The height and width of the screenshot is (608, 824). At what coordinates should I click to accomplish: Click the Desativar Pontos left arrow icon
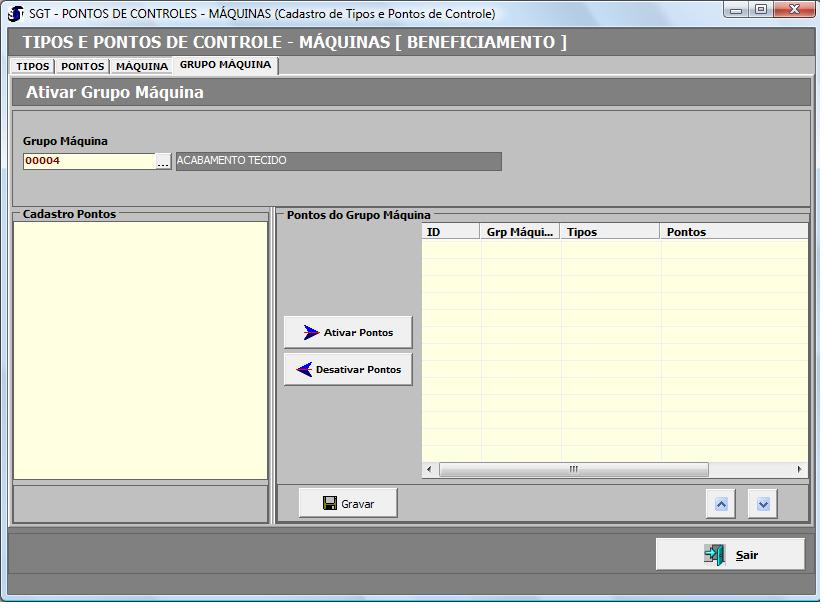point(304,370)
